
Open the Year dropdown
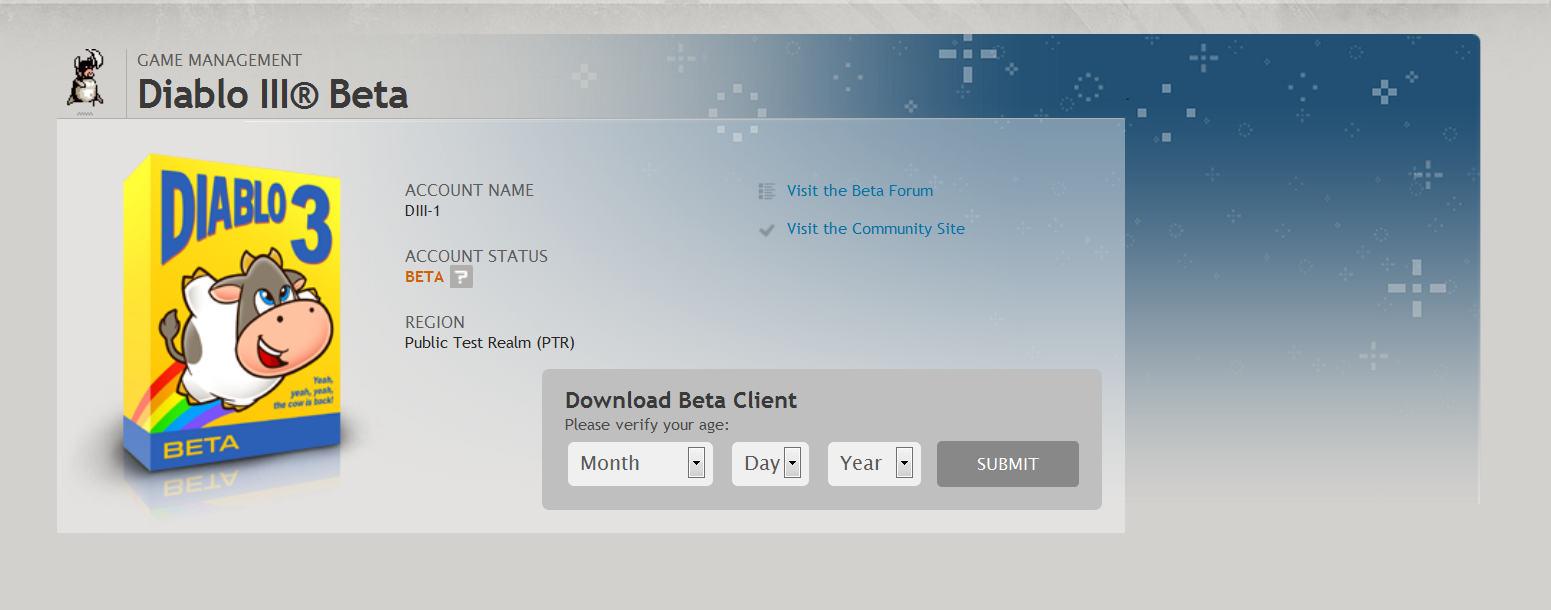(862, 464)
